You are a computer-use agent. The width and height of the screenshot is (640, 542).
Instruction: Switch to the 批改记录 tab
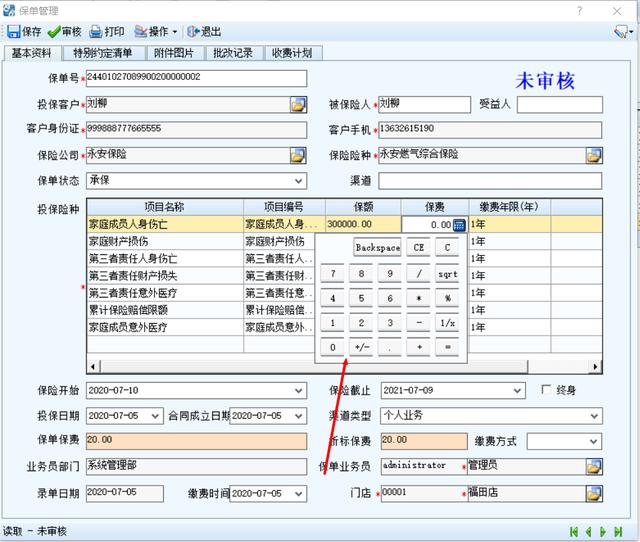coord(233,53)
